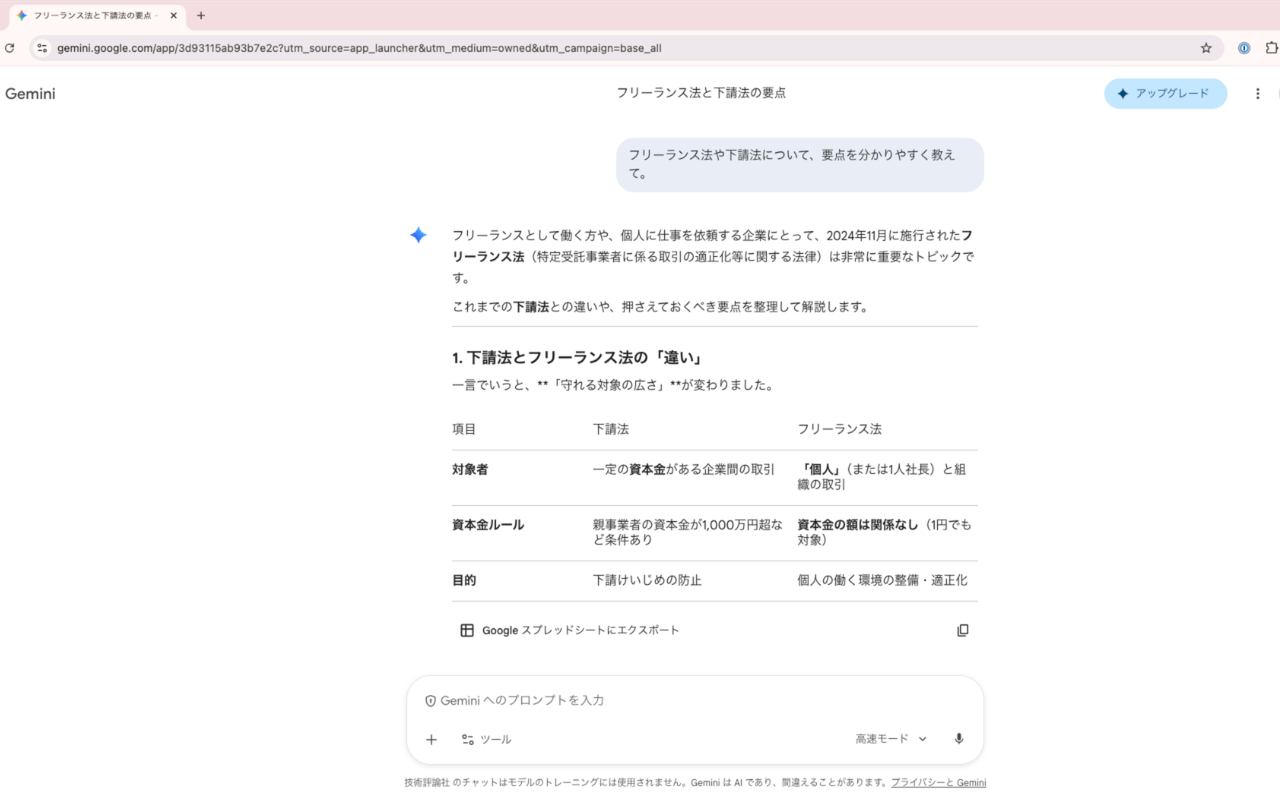Click the table header フリーランス法
This screenshot has width=1280, height=800.
pyautogui.click(x=839, y=429)
